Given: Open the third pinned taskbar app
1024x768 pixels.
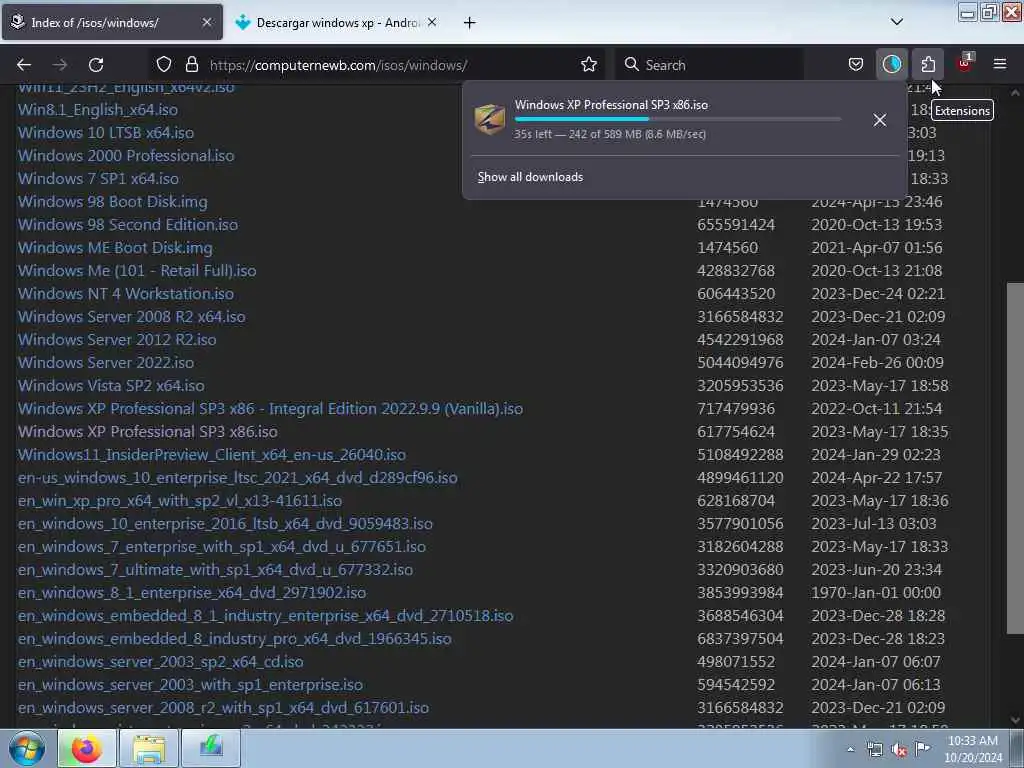Looking at the screenshot, I should (211, 748).
